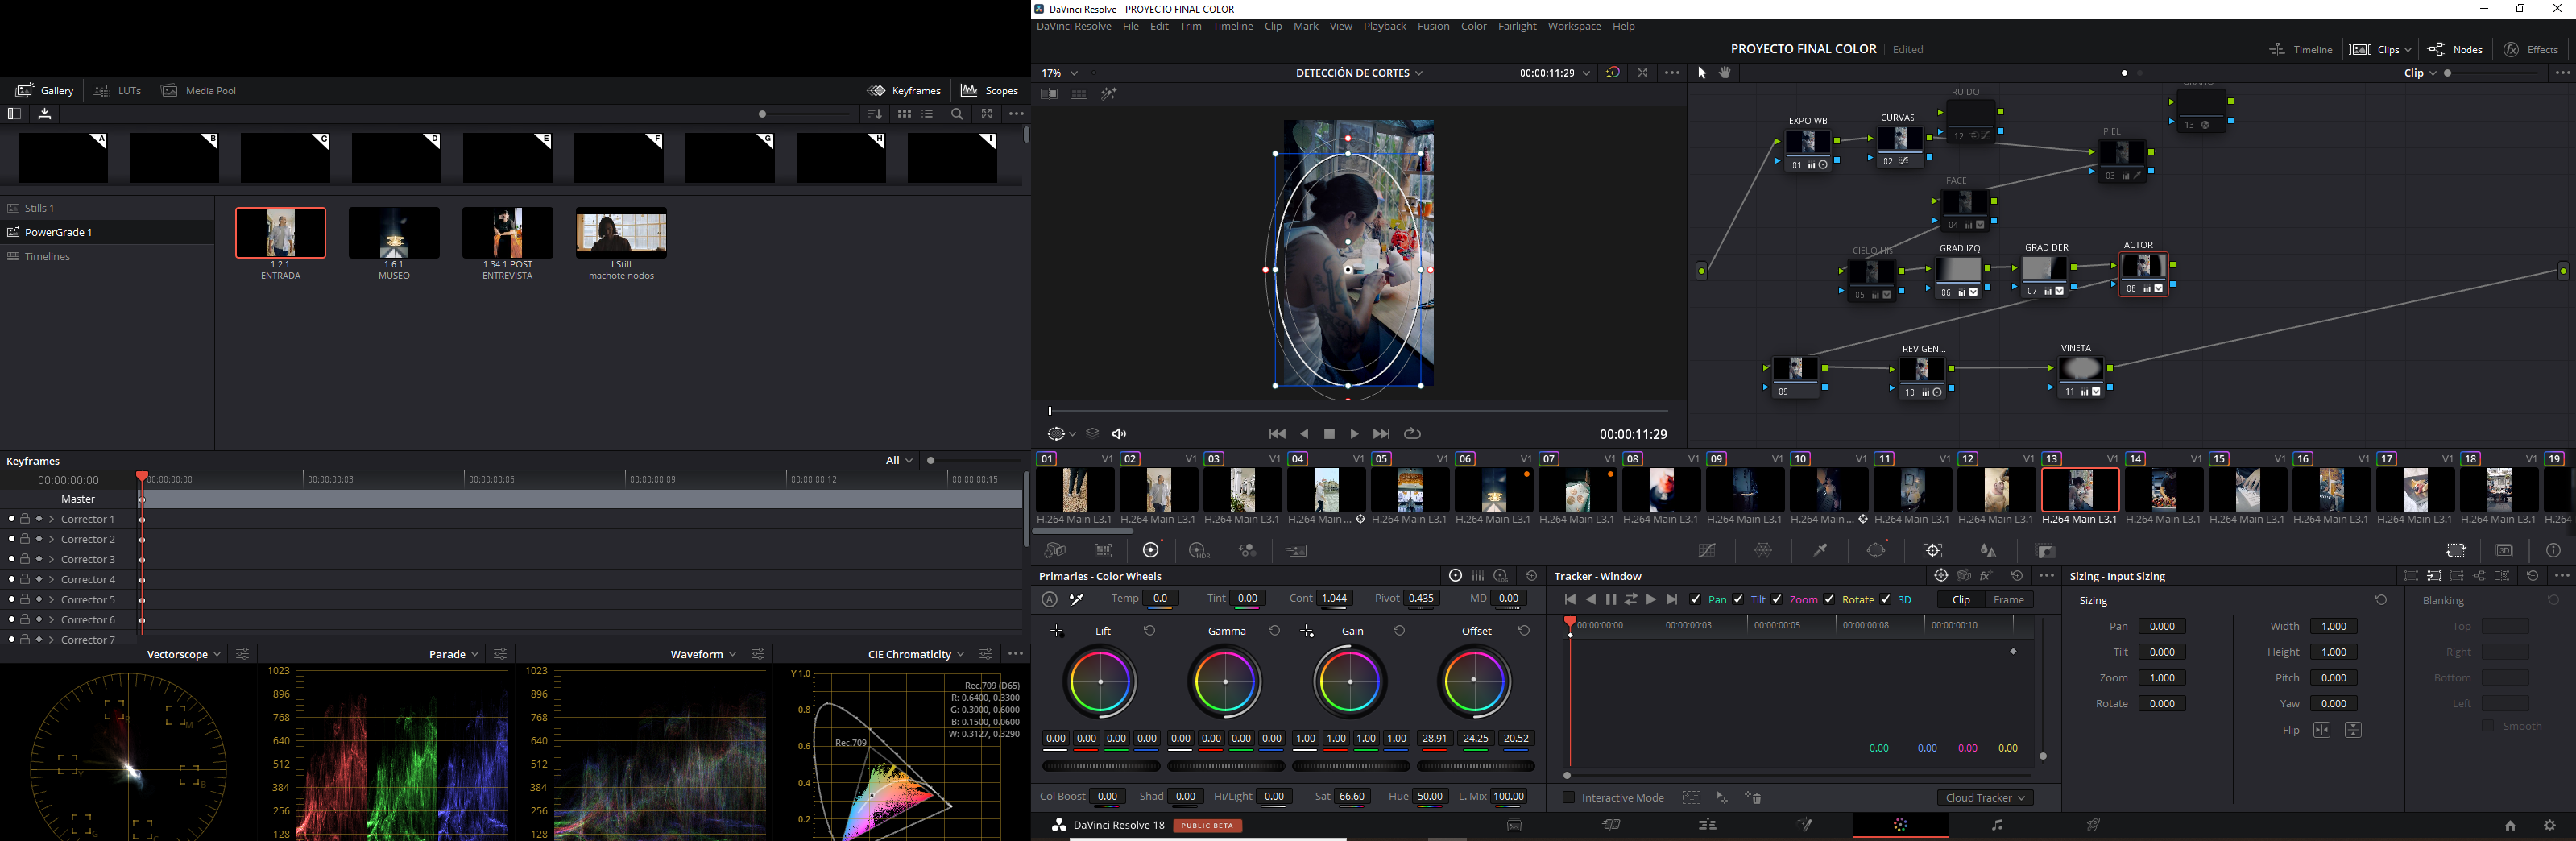Reset the Lift color wheel
This screenshot has height=841, width=2576.
1150,631
